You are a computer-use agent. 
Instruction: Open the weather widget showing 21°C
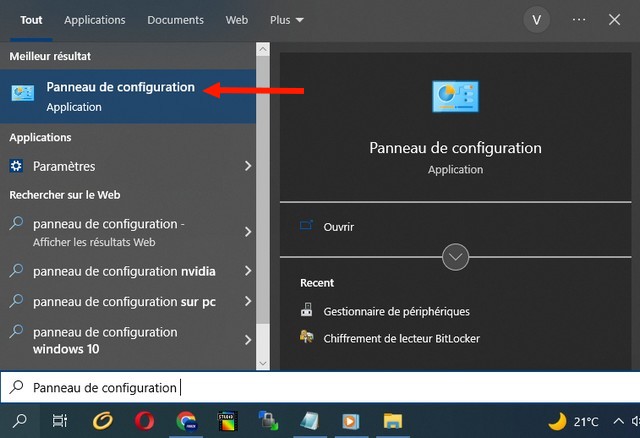pos(574,421)
